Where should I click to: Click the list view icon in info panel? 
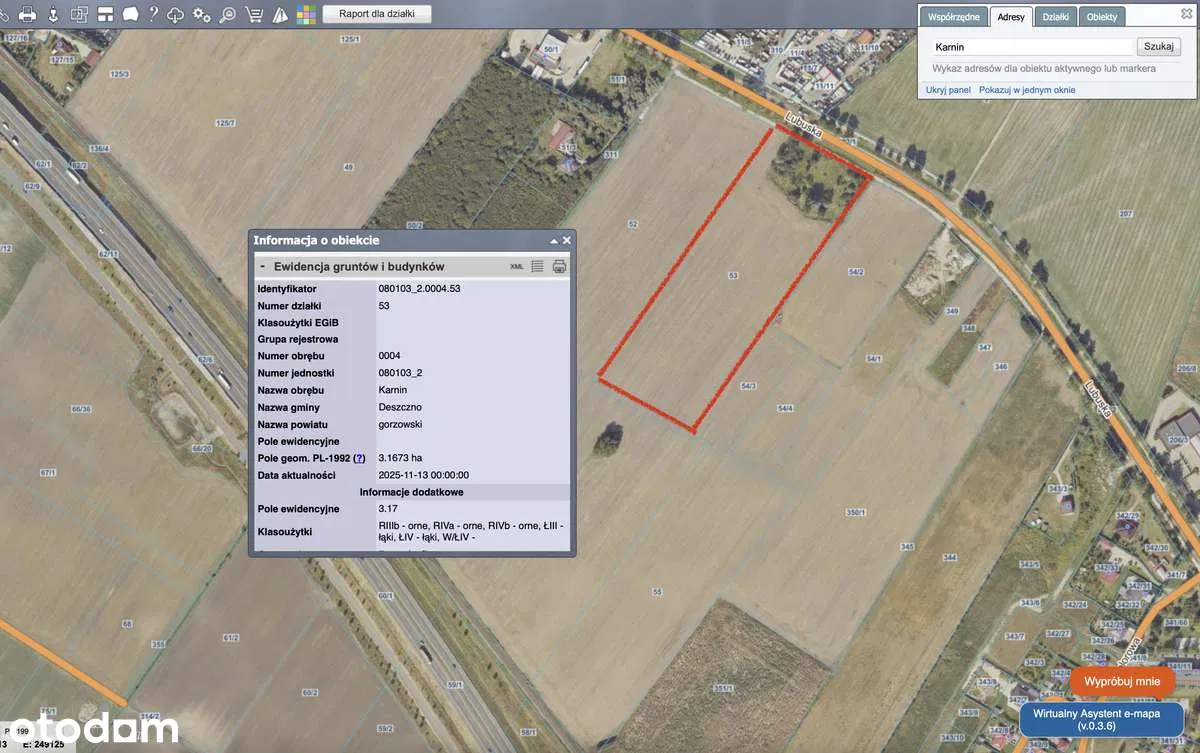538,267
